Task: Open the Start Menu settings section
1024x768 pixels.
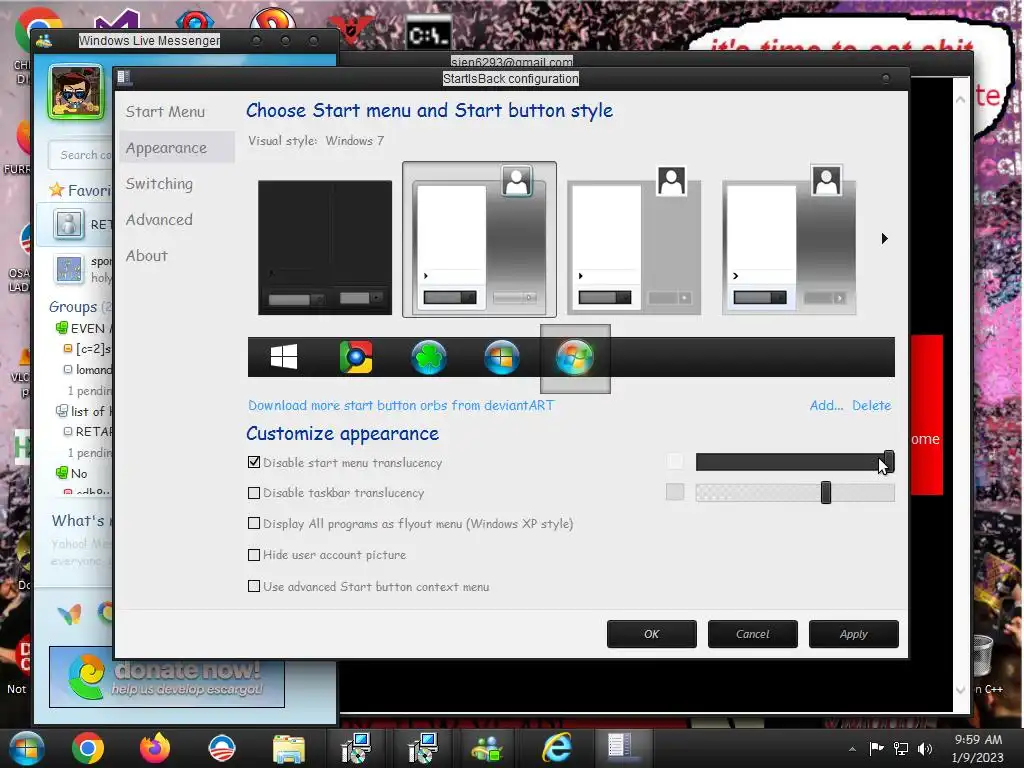Action: click(165, 112)
